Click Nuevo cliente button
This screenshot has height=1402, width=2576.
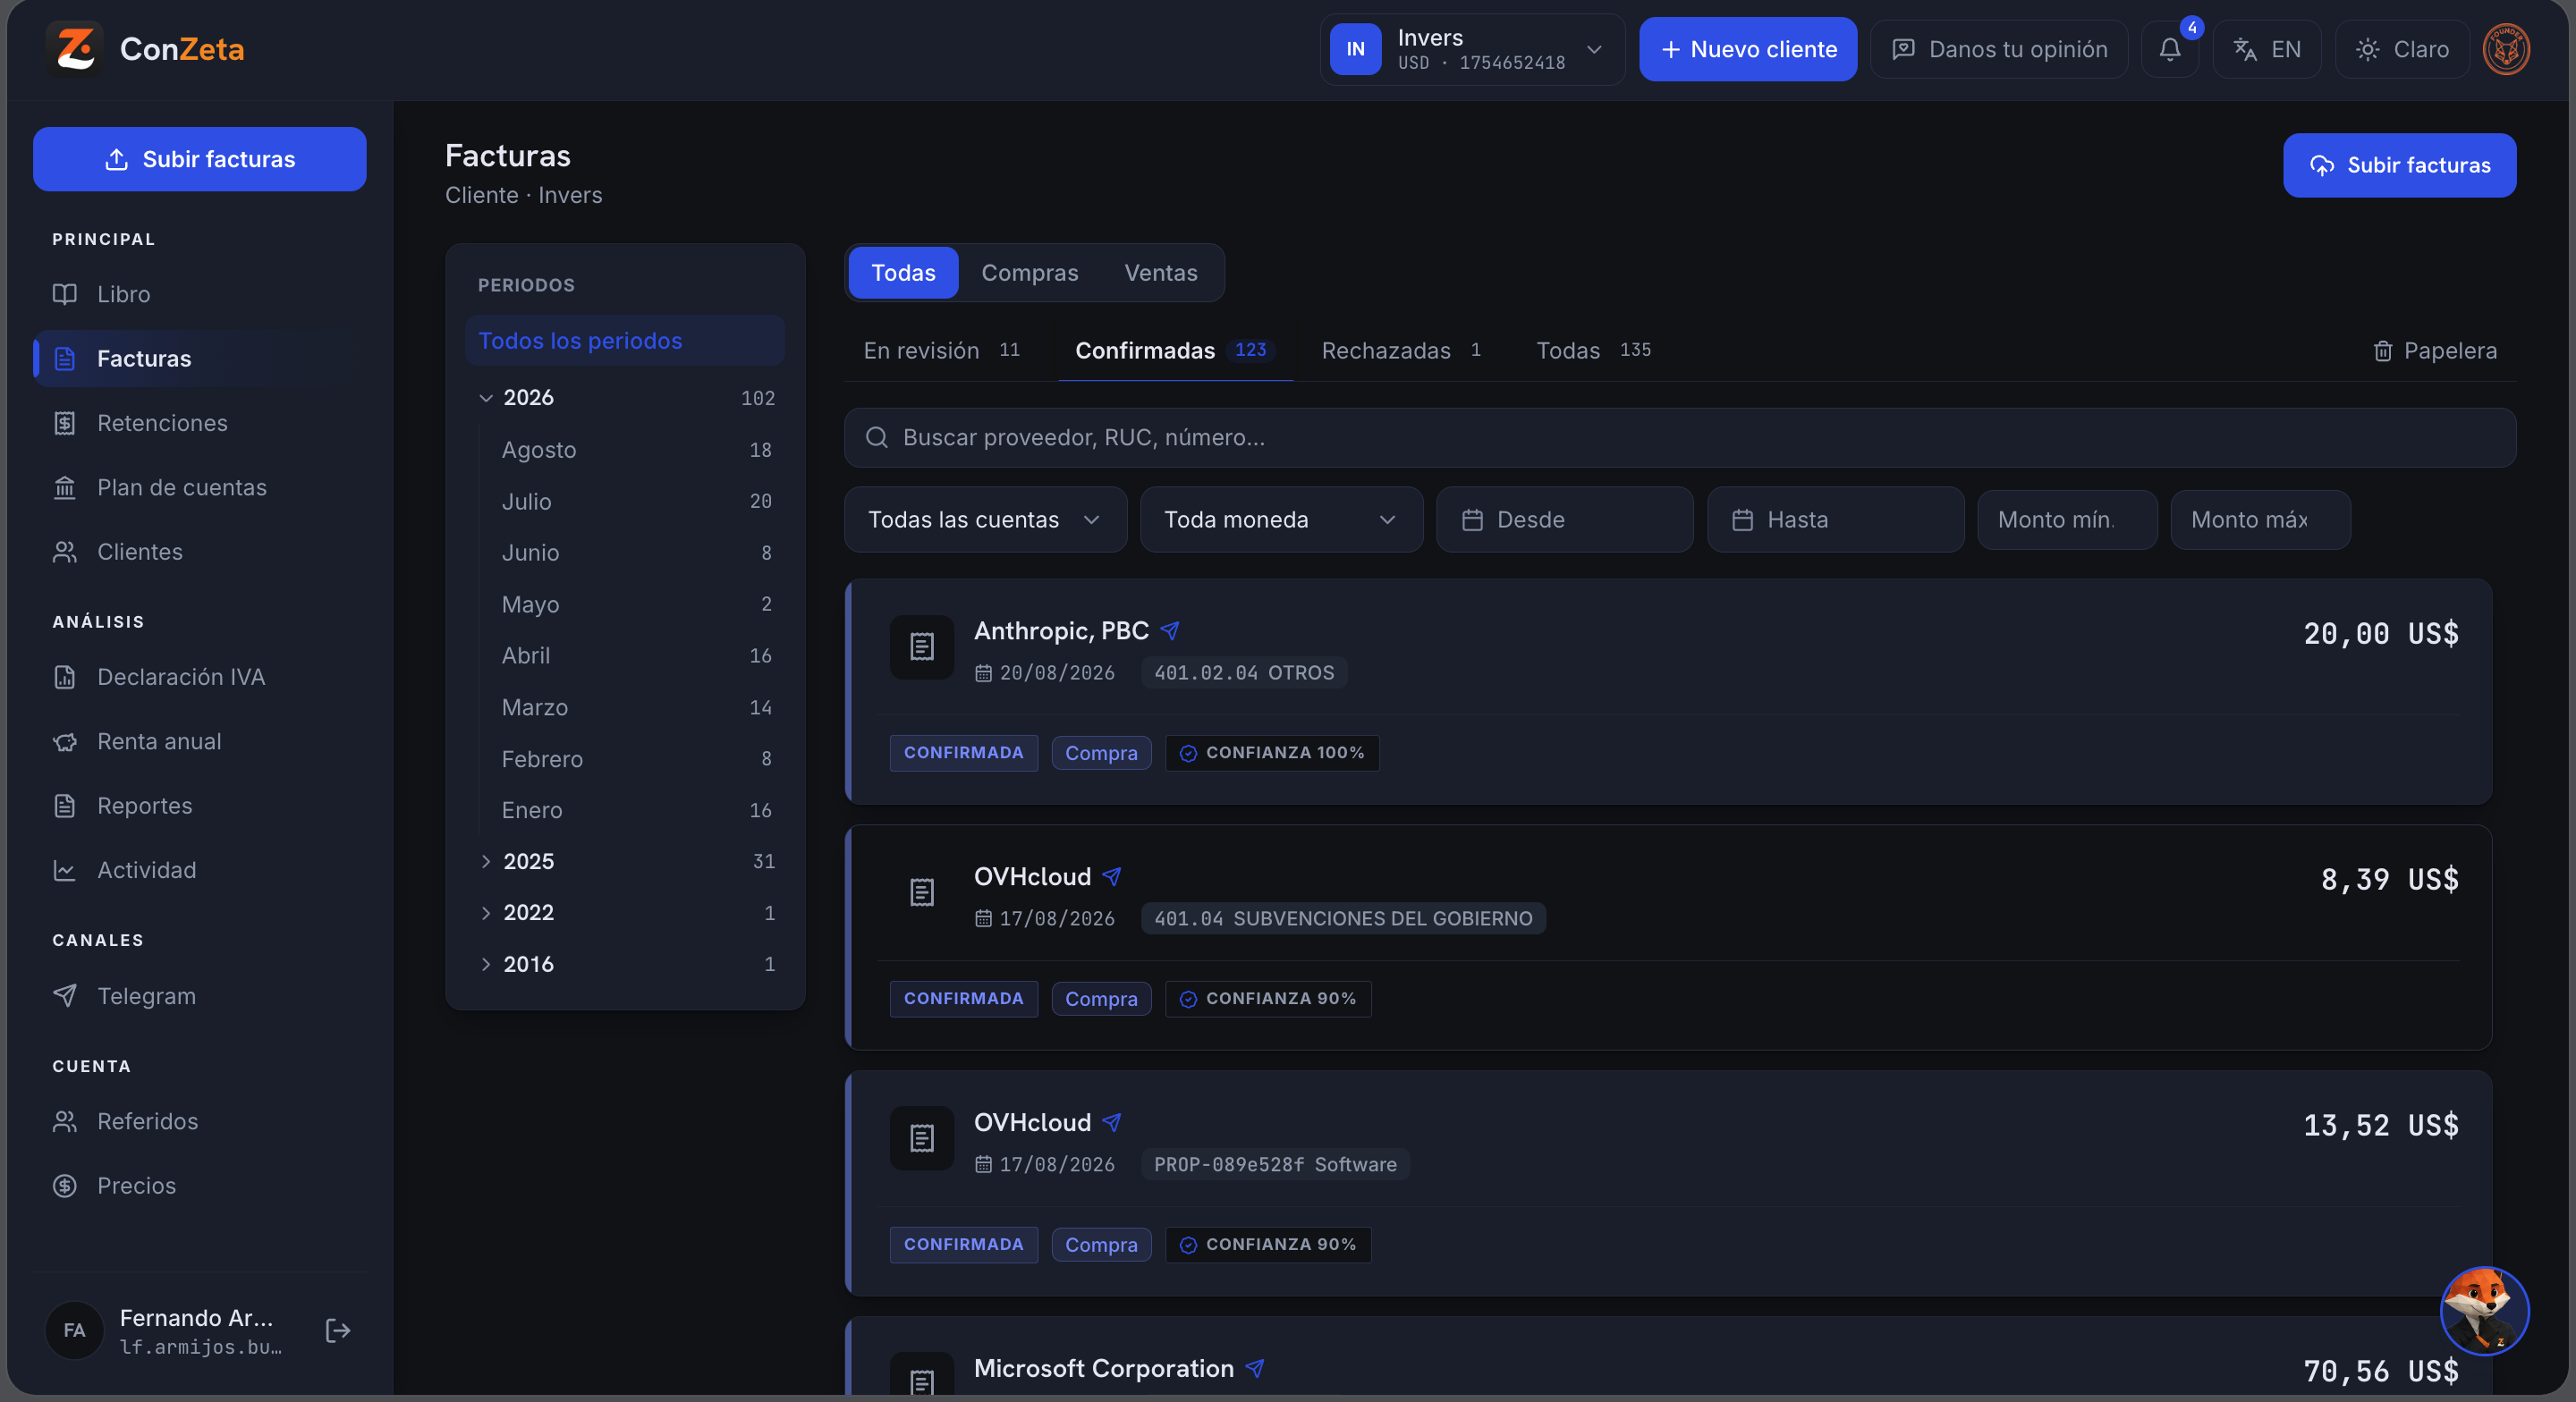coord(1747,49)
